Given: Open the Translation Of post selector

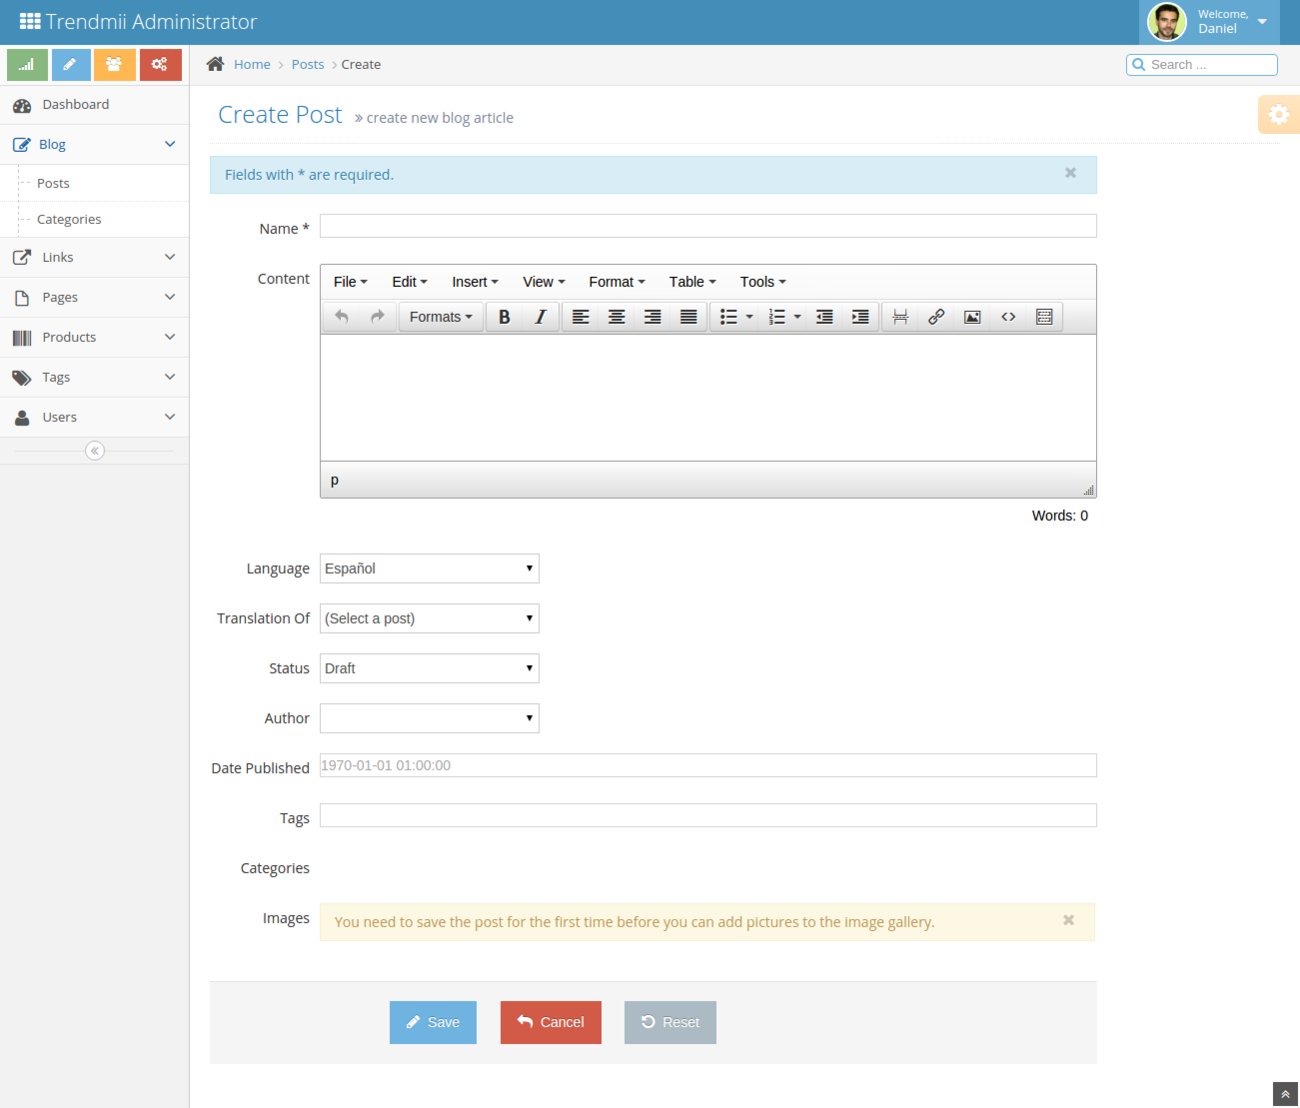Looking at the screenshot, I should (429, 618).
